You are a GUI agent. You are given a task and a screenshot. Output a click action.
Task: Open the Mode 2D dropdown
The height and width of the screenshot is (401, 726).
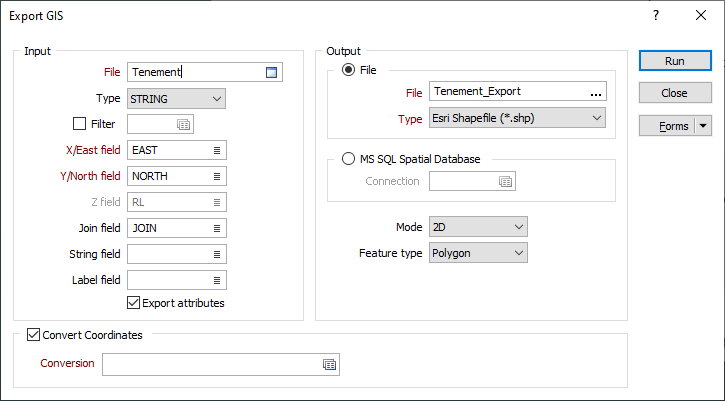point(478,227)
